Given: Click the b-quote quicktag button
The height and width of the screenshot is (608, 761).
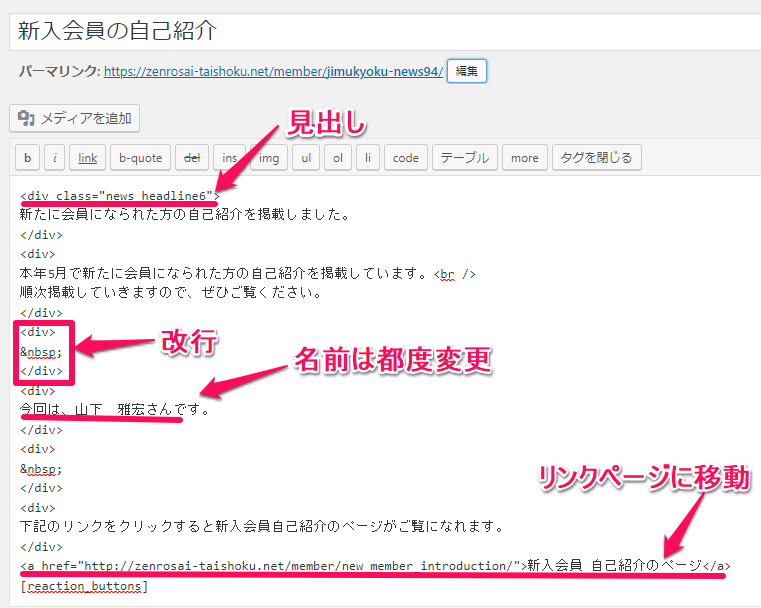Looking at the screenshot, I should (x=140, y=158).
